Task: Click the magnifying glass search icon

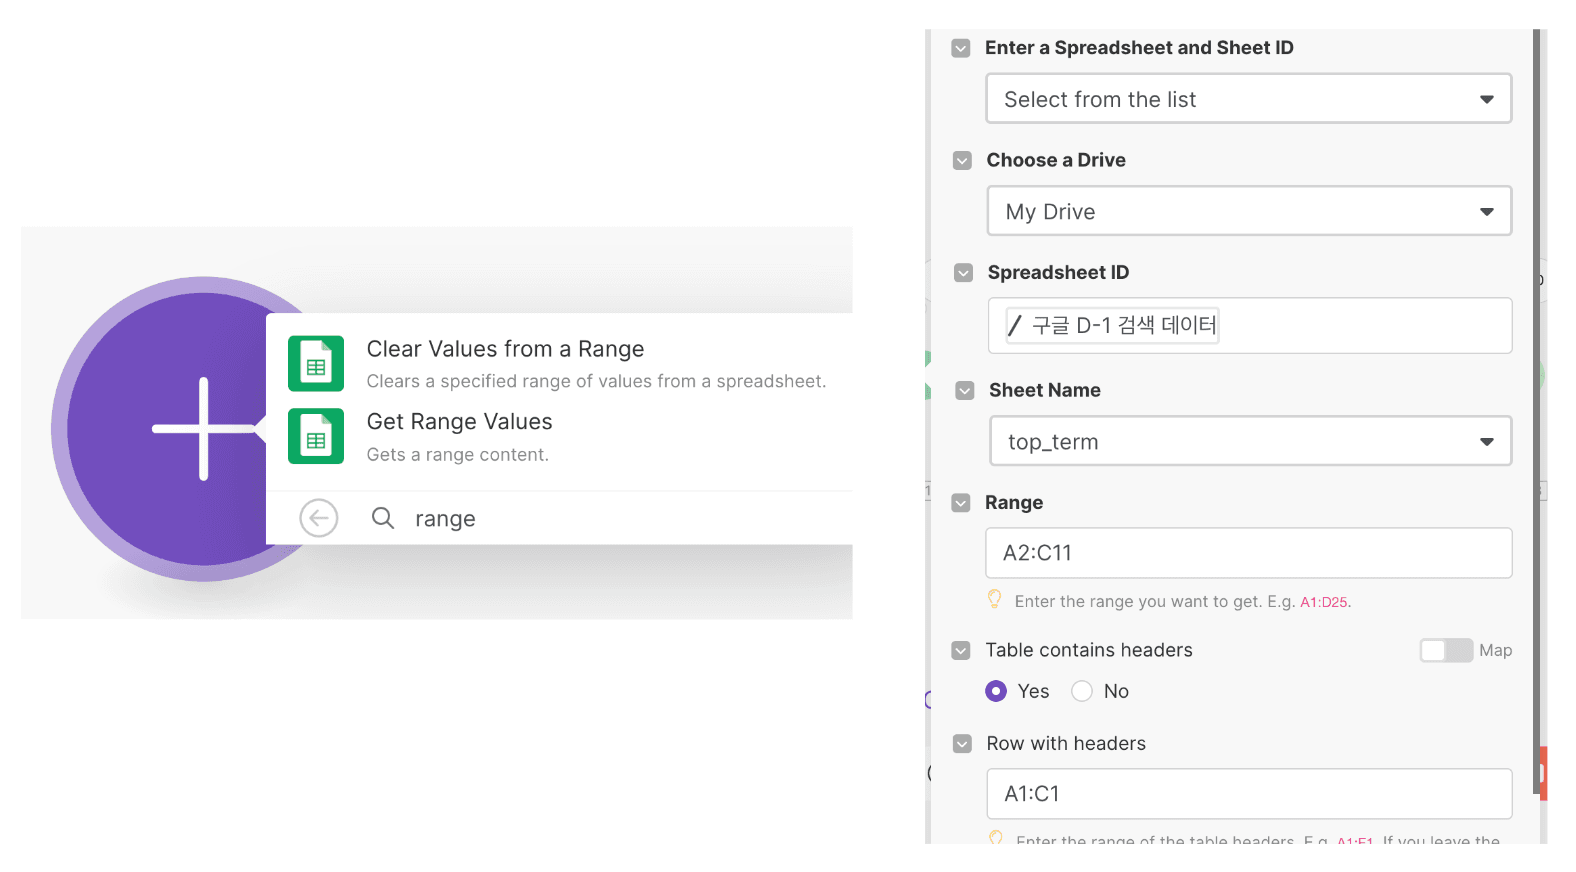Action: [382, 518]
